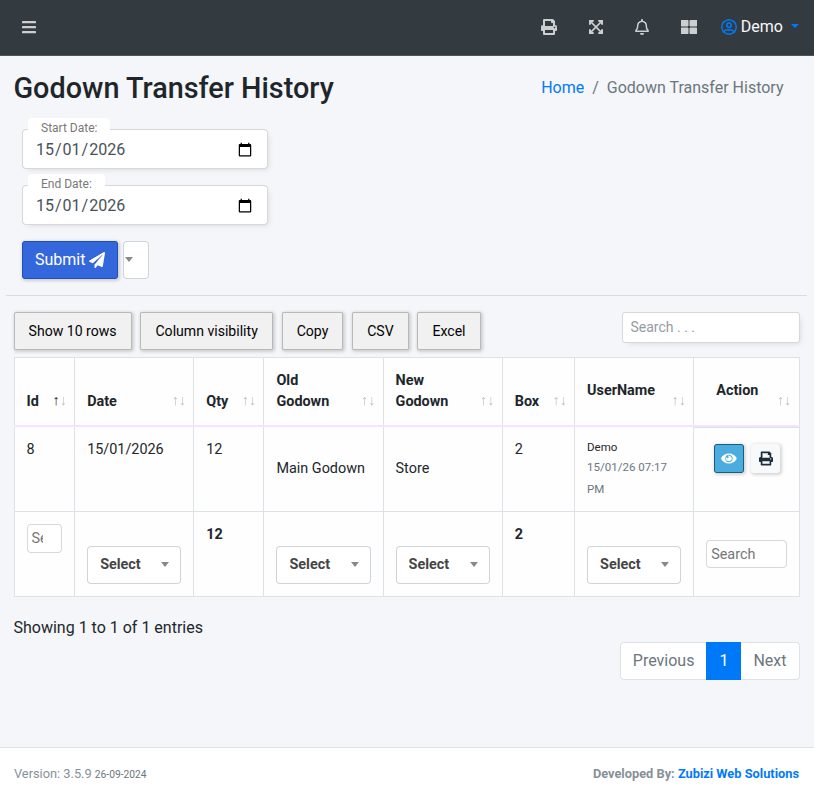
Task: Open the sidebar with the hamburger icon
Action: (x=28, y=27)
